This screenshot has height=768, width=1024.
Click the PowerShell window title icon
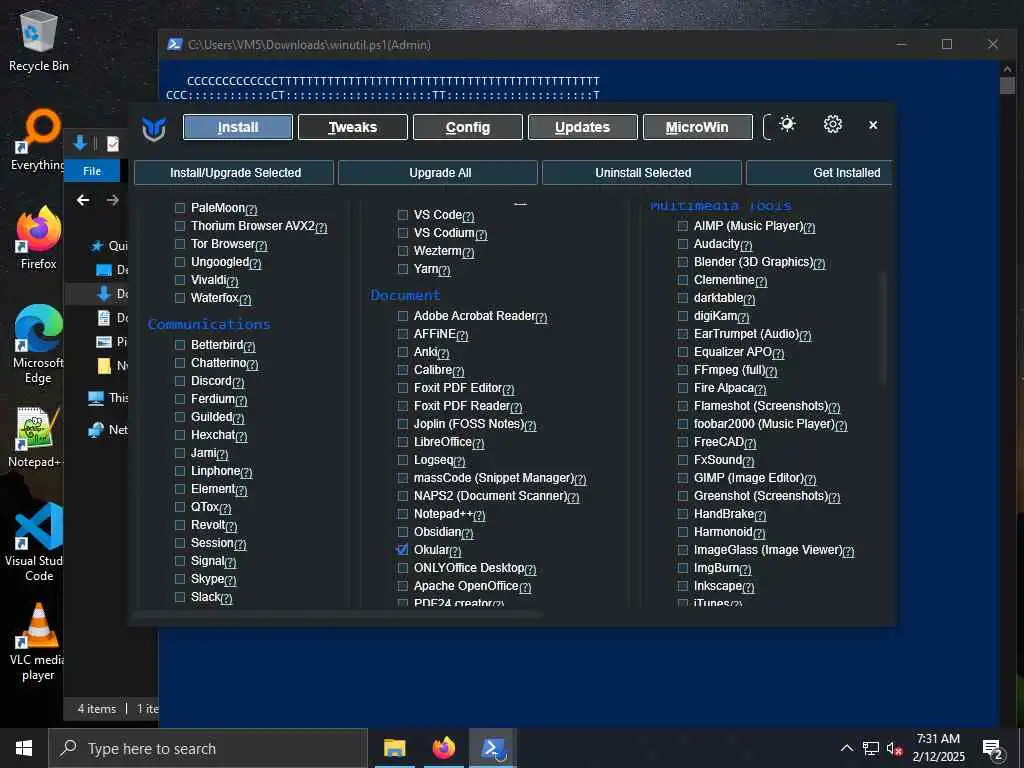[x=174, y=44]
